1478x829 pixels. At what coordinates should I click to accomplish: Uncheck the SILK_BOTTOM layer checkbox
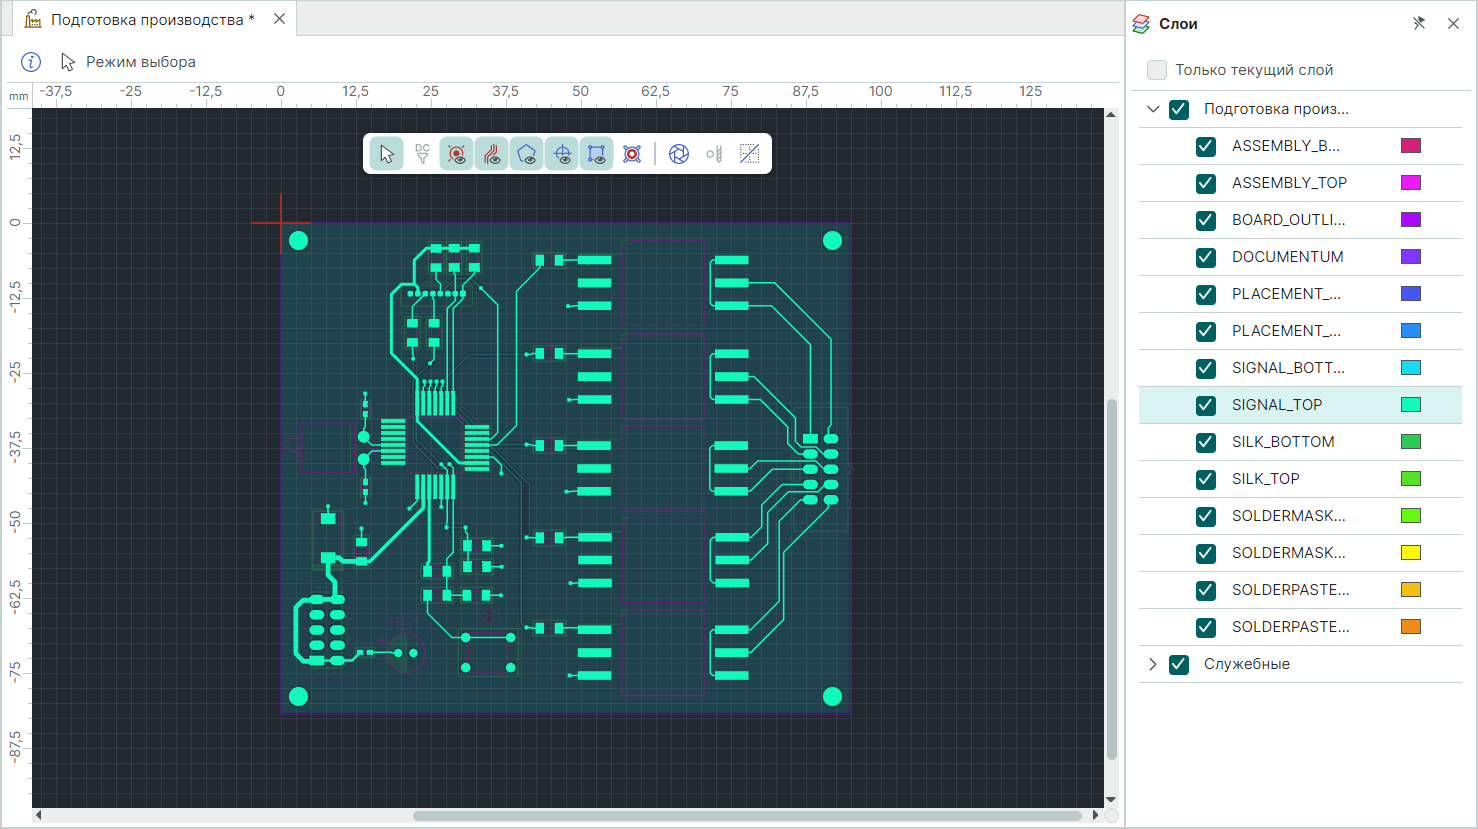tap(1206, 442)
